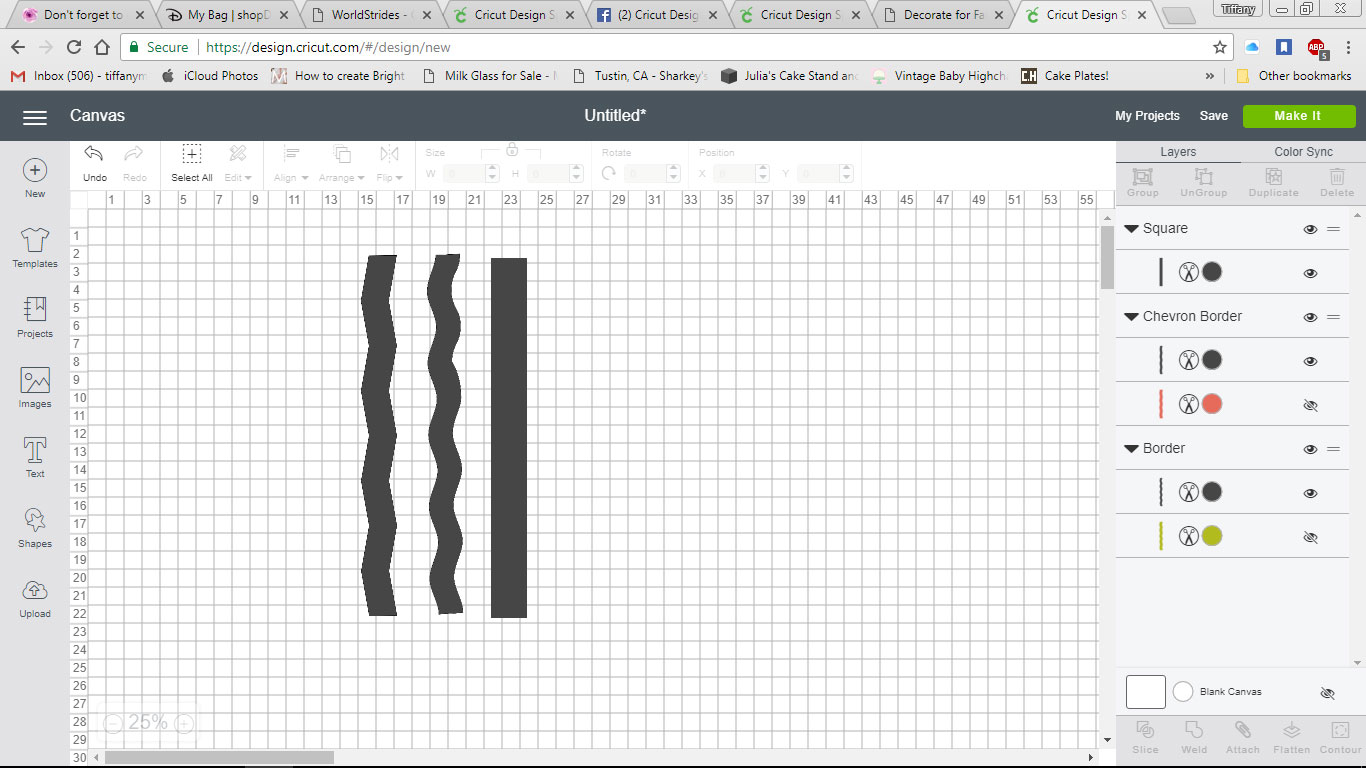Select the Text tool
The image size is (1366, 768).
34,457
